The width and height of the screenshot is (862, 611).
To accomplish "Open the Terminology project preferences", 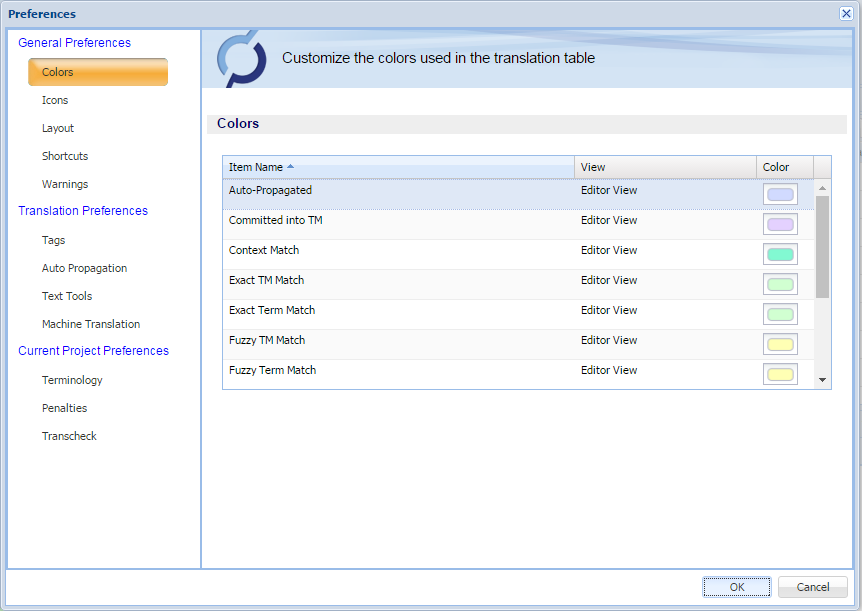I will [72, 380].
